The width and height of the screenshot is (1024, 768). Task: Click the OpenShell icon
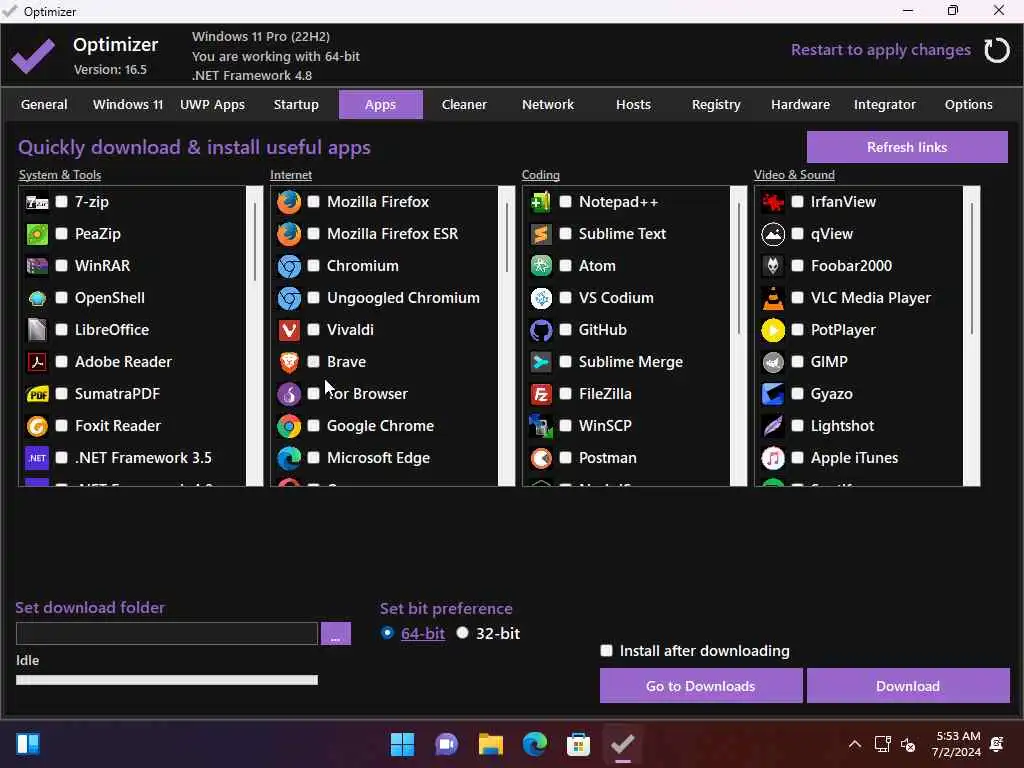37,298
